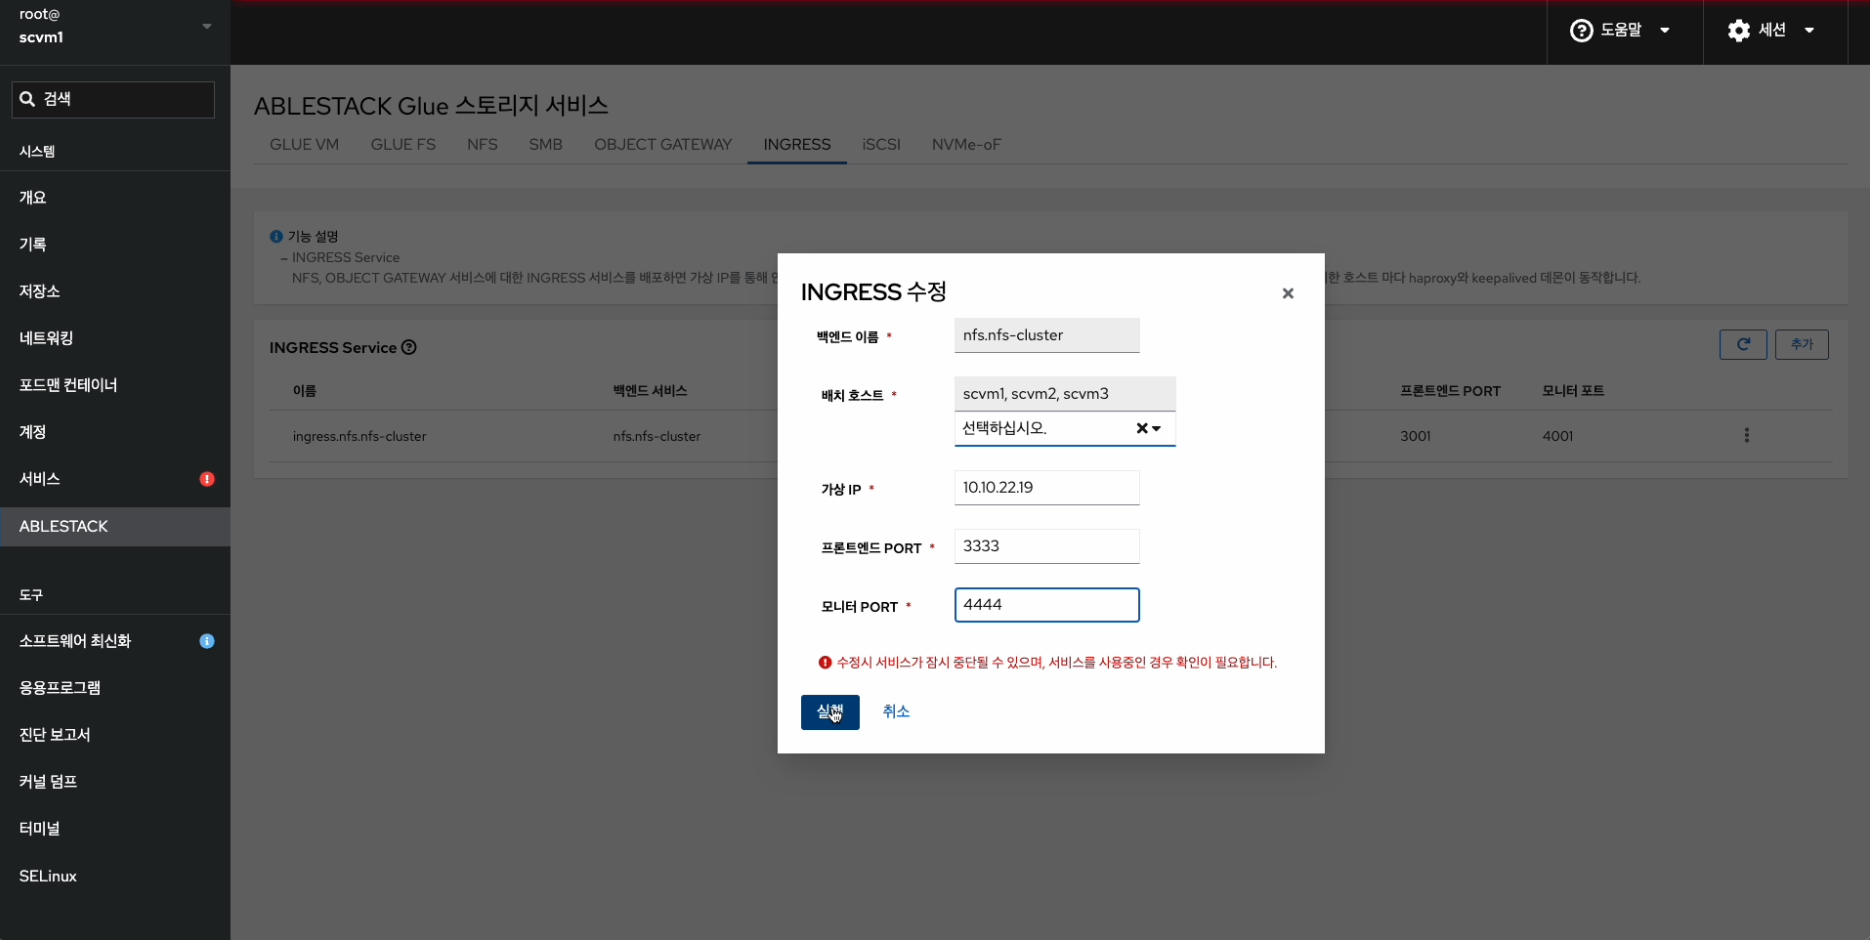
Task: Click the refresh icon button for INGRESS Service
Action: click(x=1742, y=344)
